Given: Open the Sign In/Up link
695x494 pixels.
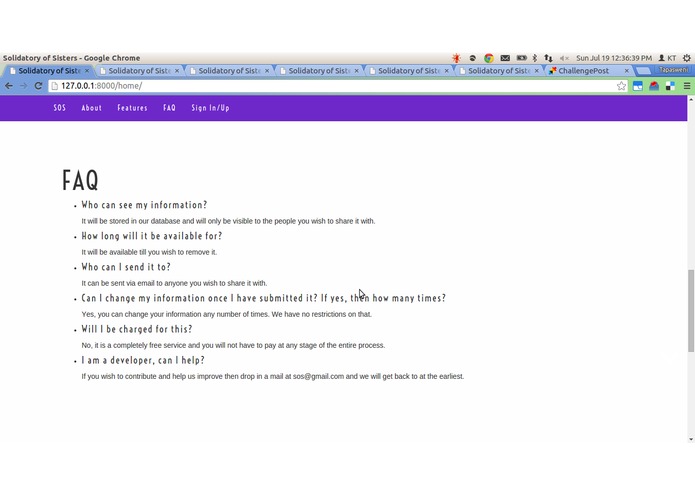Looking at the screenshot, I should point(210,108).
